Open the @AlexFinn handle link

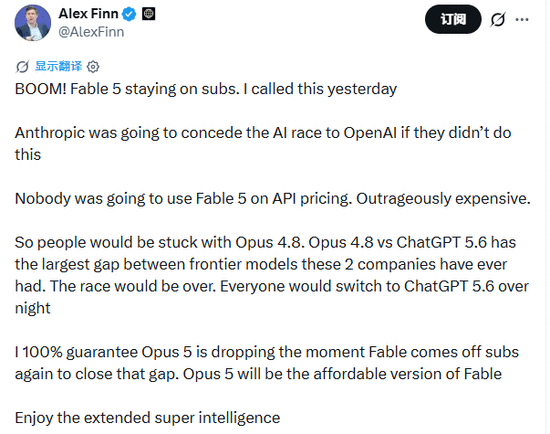91,32
